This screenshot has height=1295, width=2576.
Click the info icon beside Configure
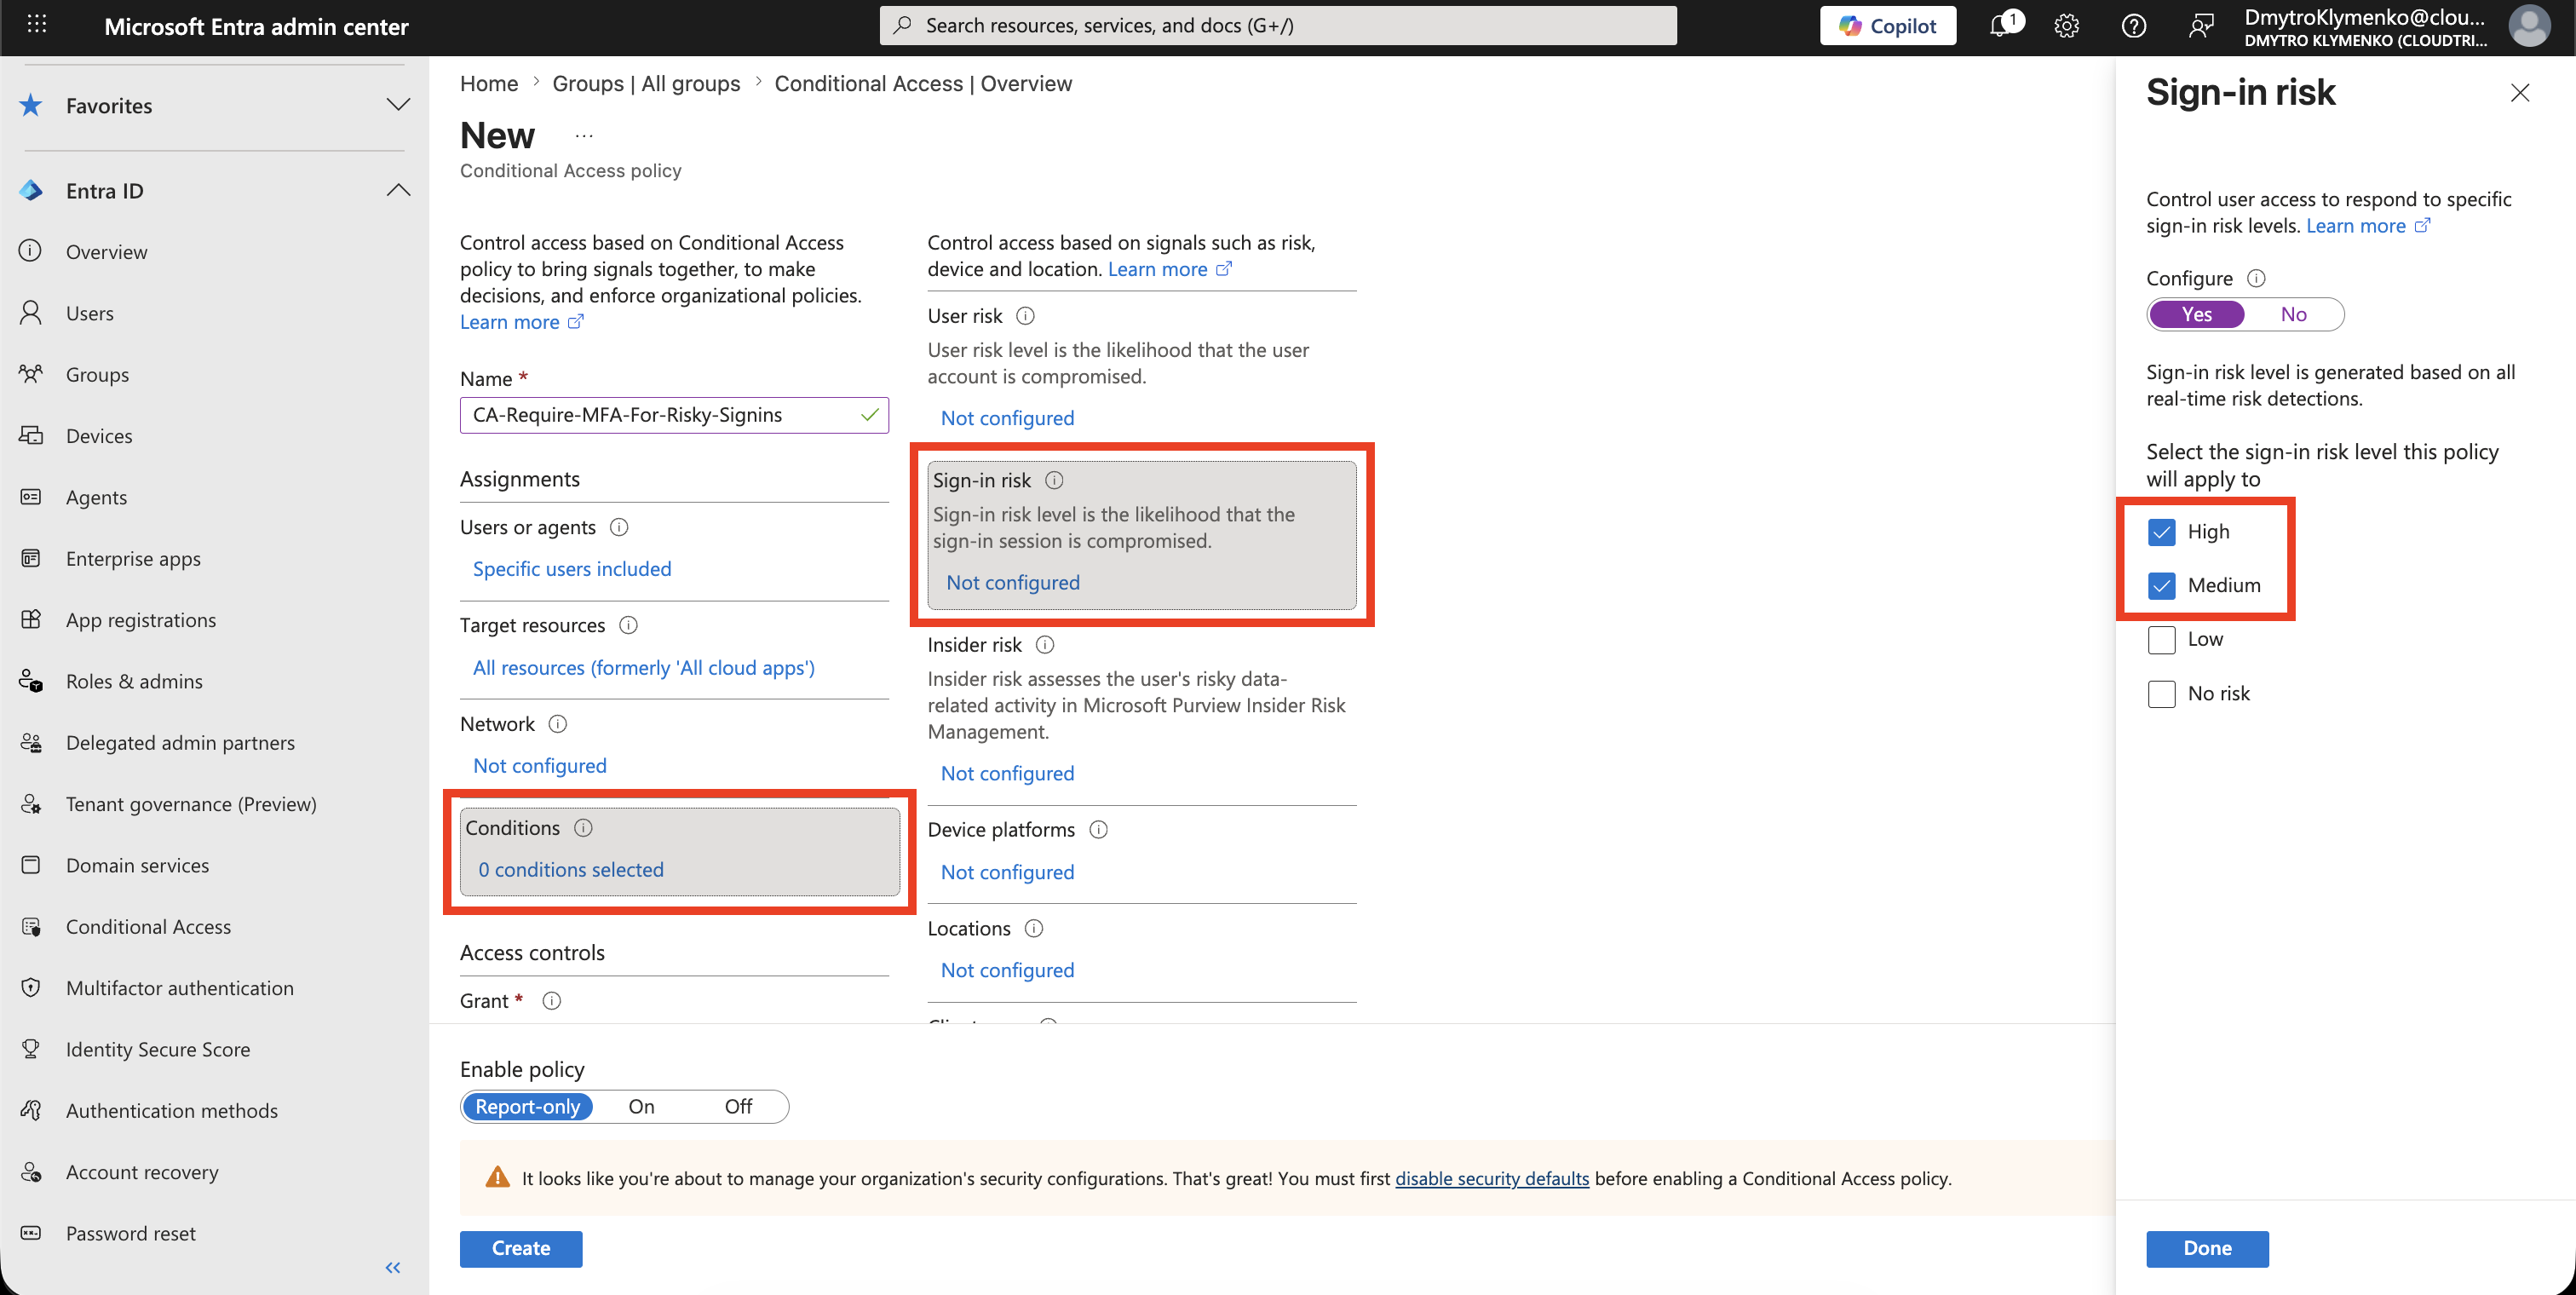[2256, 278]
